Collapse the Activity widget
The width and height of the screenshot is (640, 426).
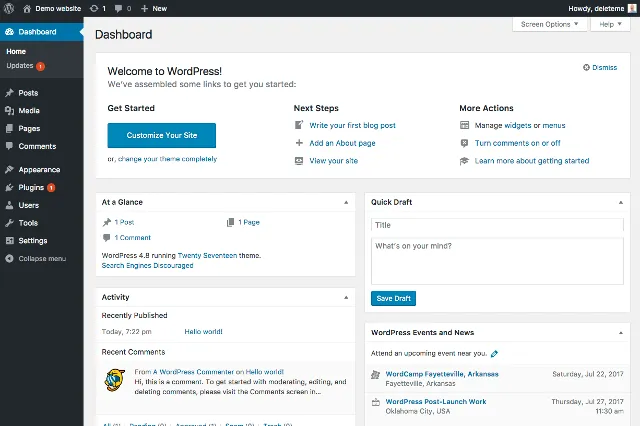coord(346,297)
